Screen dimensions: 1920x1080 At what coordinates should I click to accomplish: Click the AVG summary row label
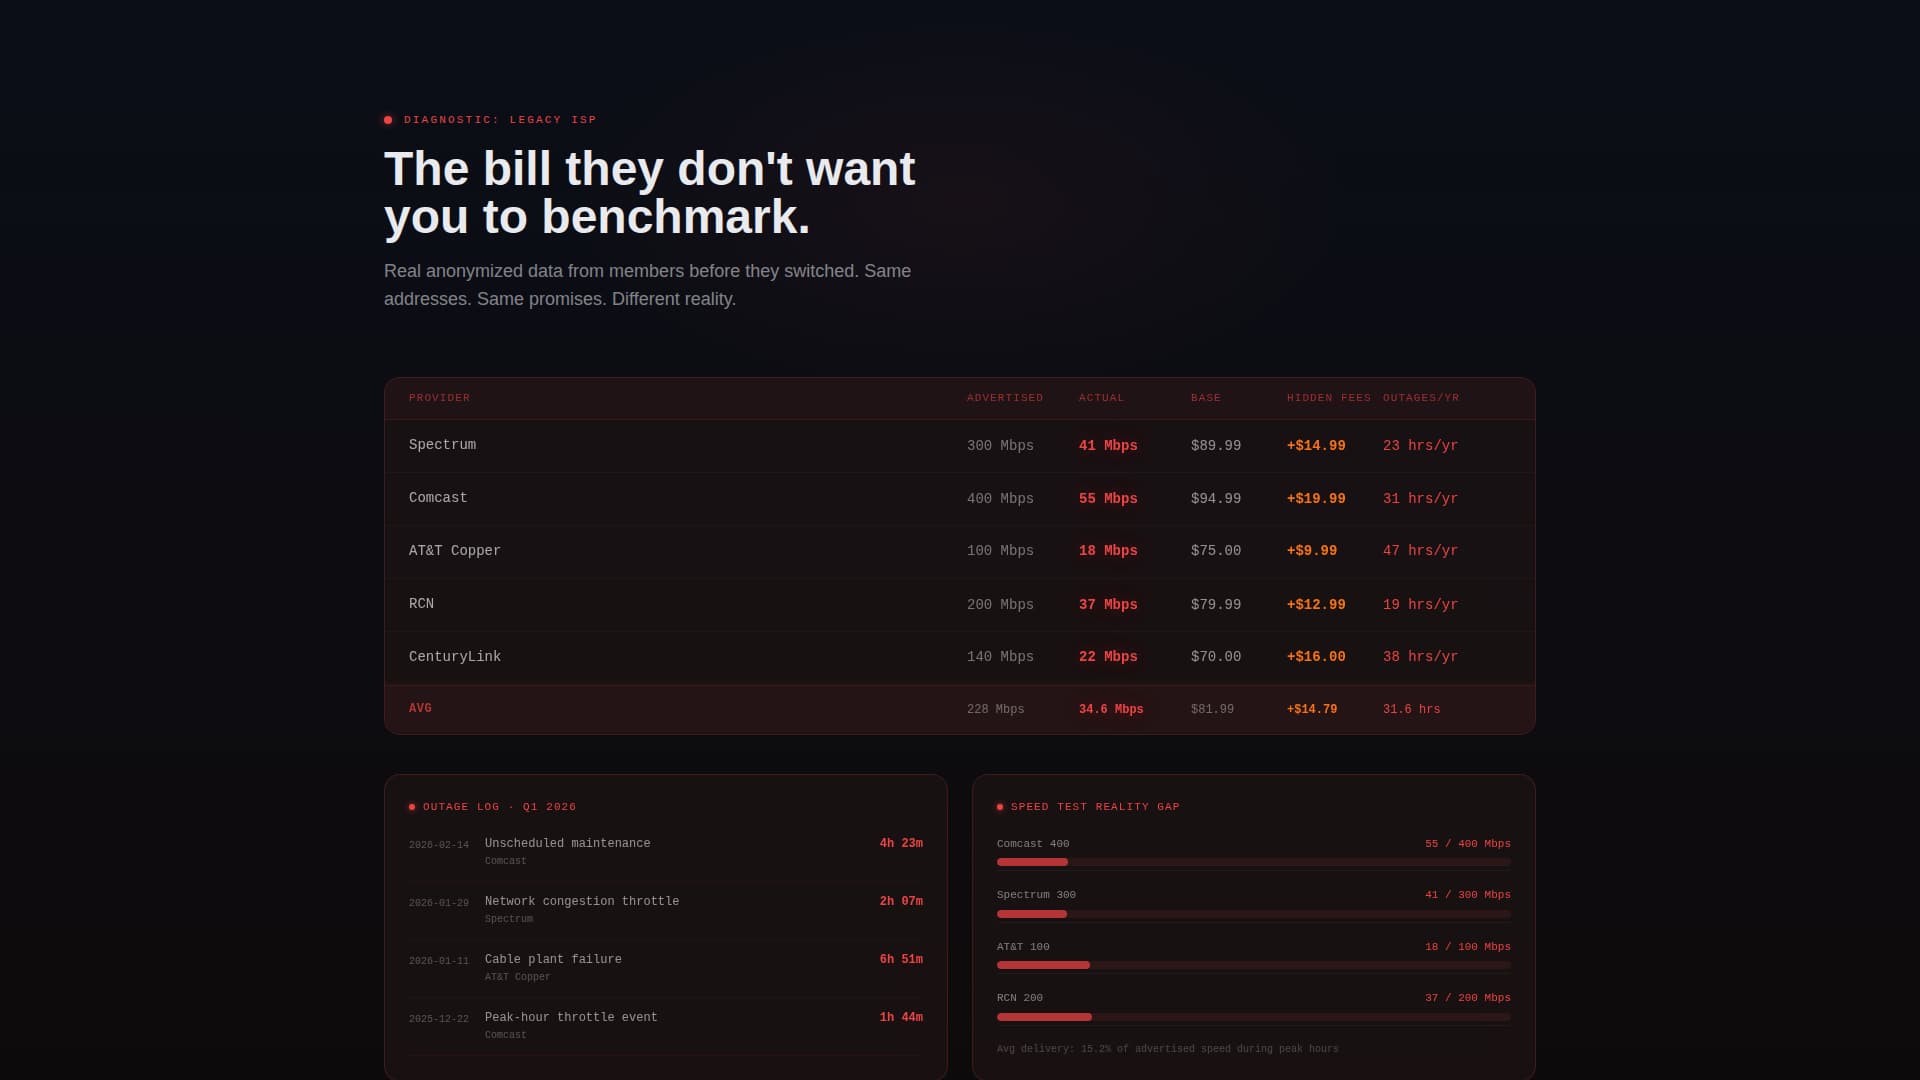420,708
